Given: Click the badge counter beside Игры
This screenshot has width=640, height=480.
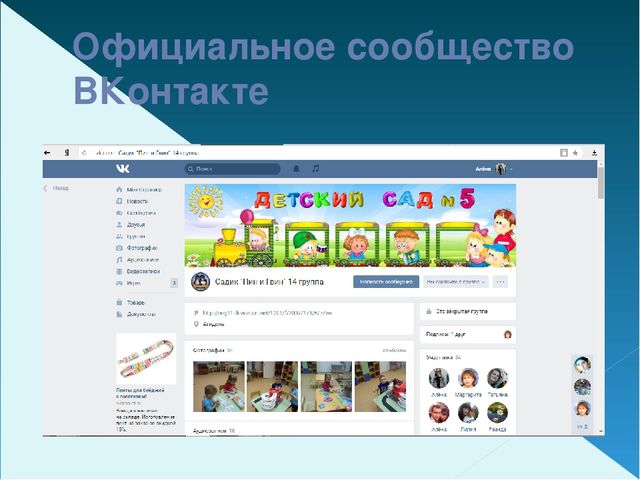Looking at the screenshot, I should [x=174, y=283].
